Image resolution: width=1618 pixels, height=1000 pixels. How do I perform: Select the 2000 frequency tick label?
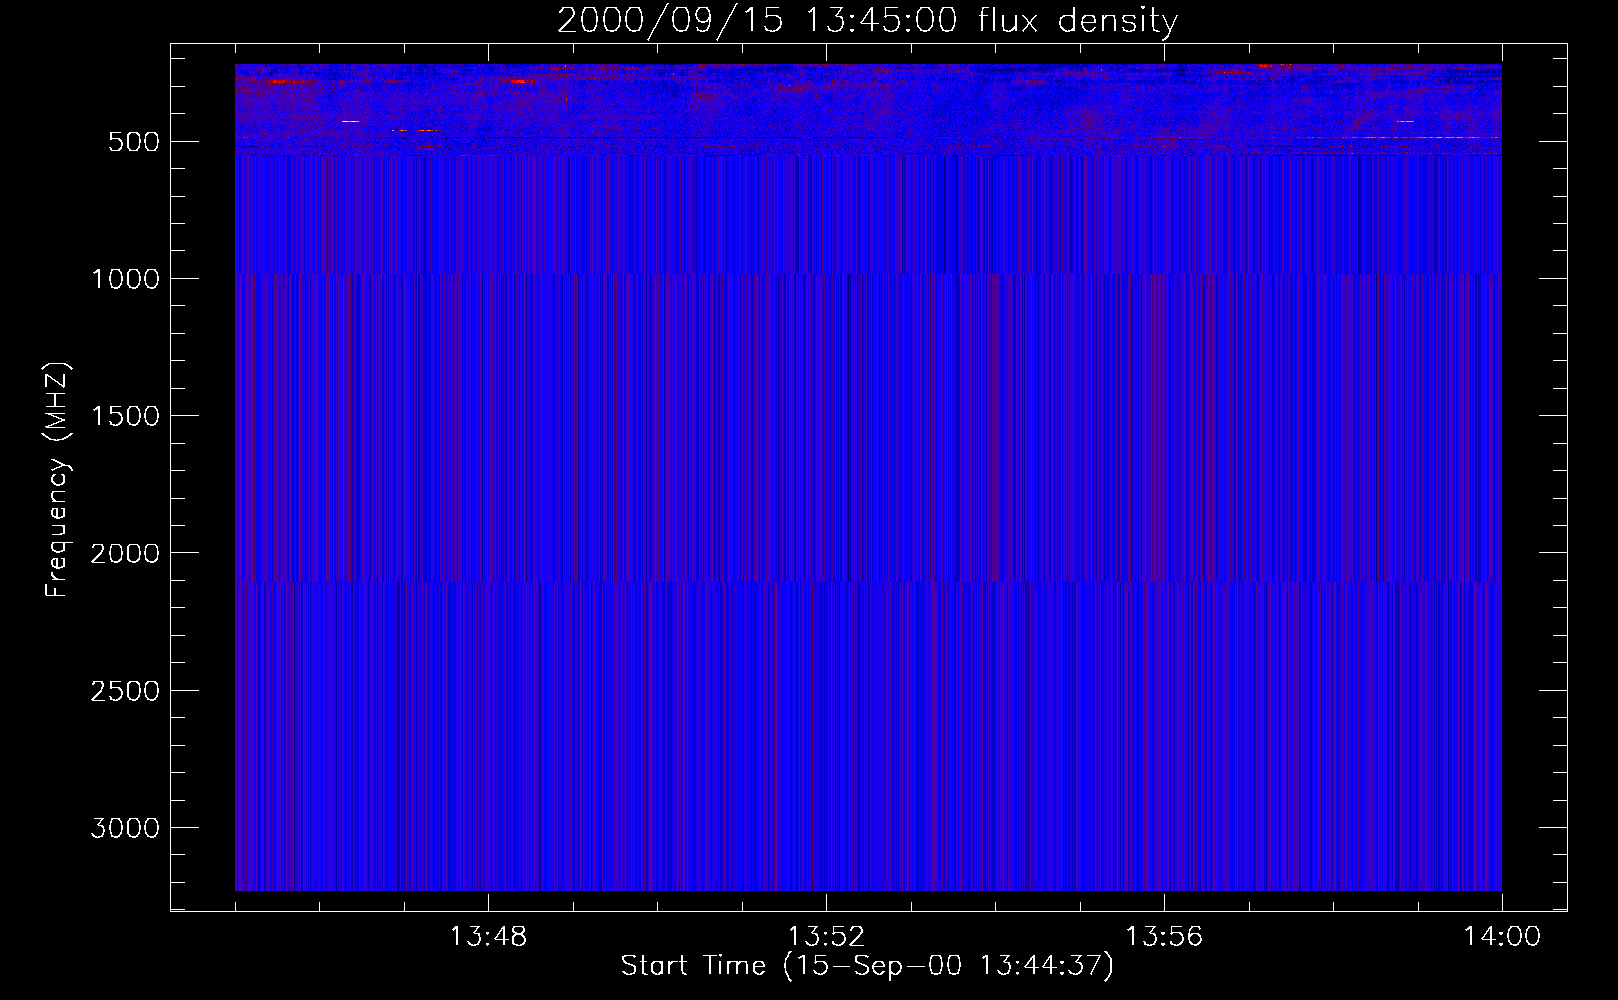125,553
